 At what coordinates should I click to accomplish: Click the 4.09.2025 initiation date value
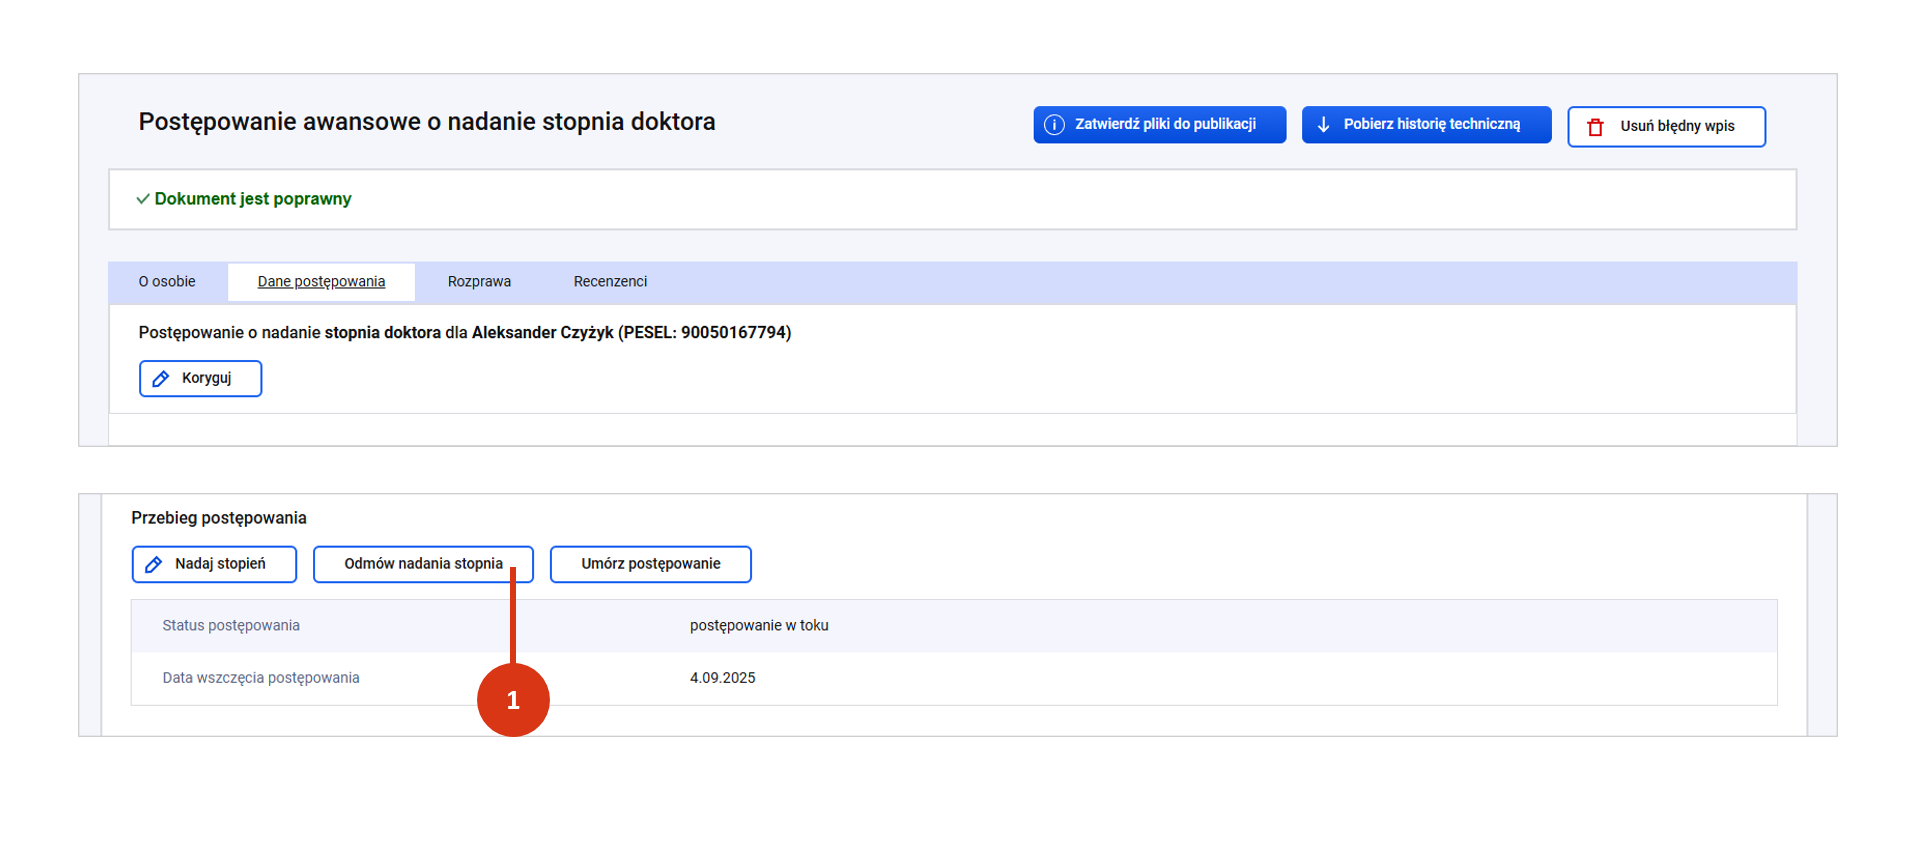tap(722, 678)
